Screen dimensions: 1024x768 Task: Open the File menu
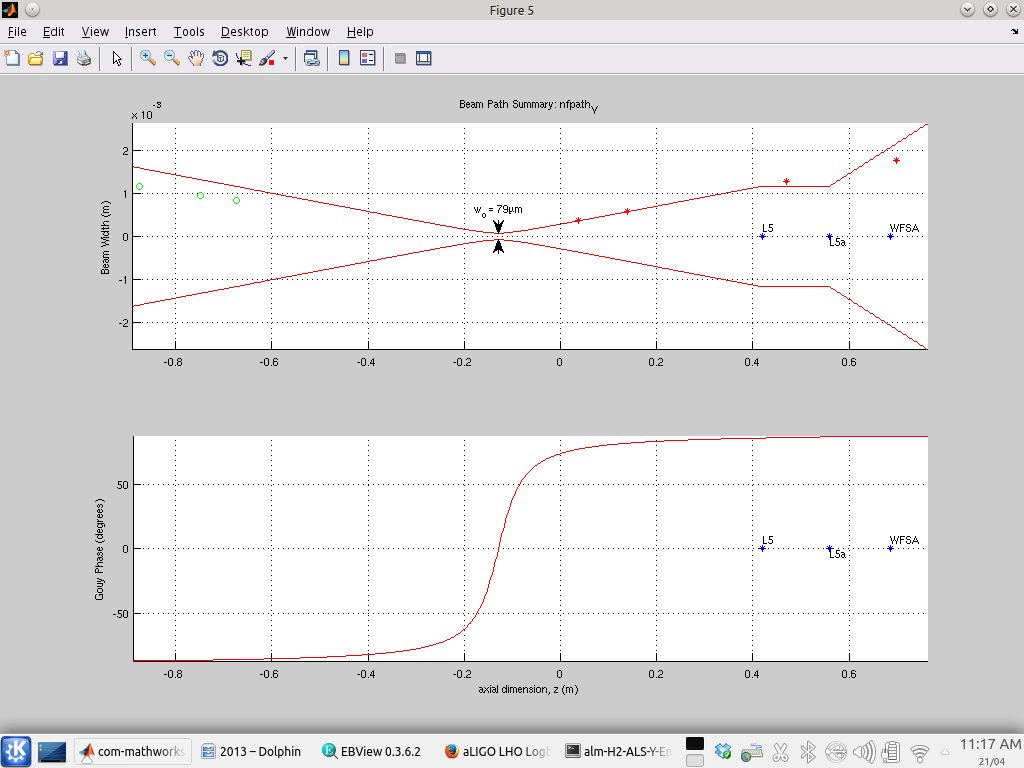click(x=17, y=31)
